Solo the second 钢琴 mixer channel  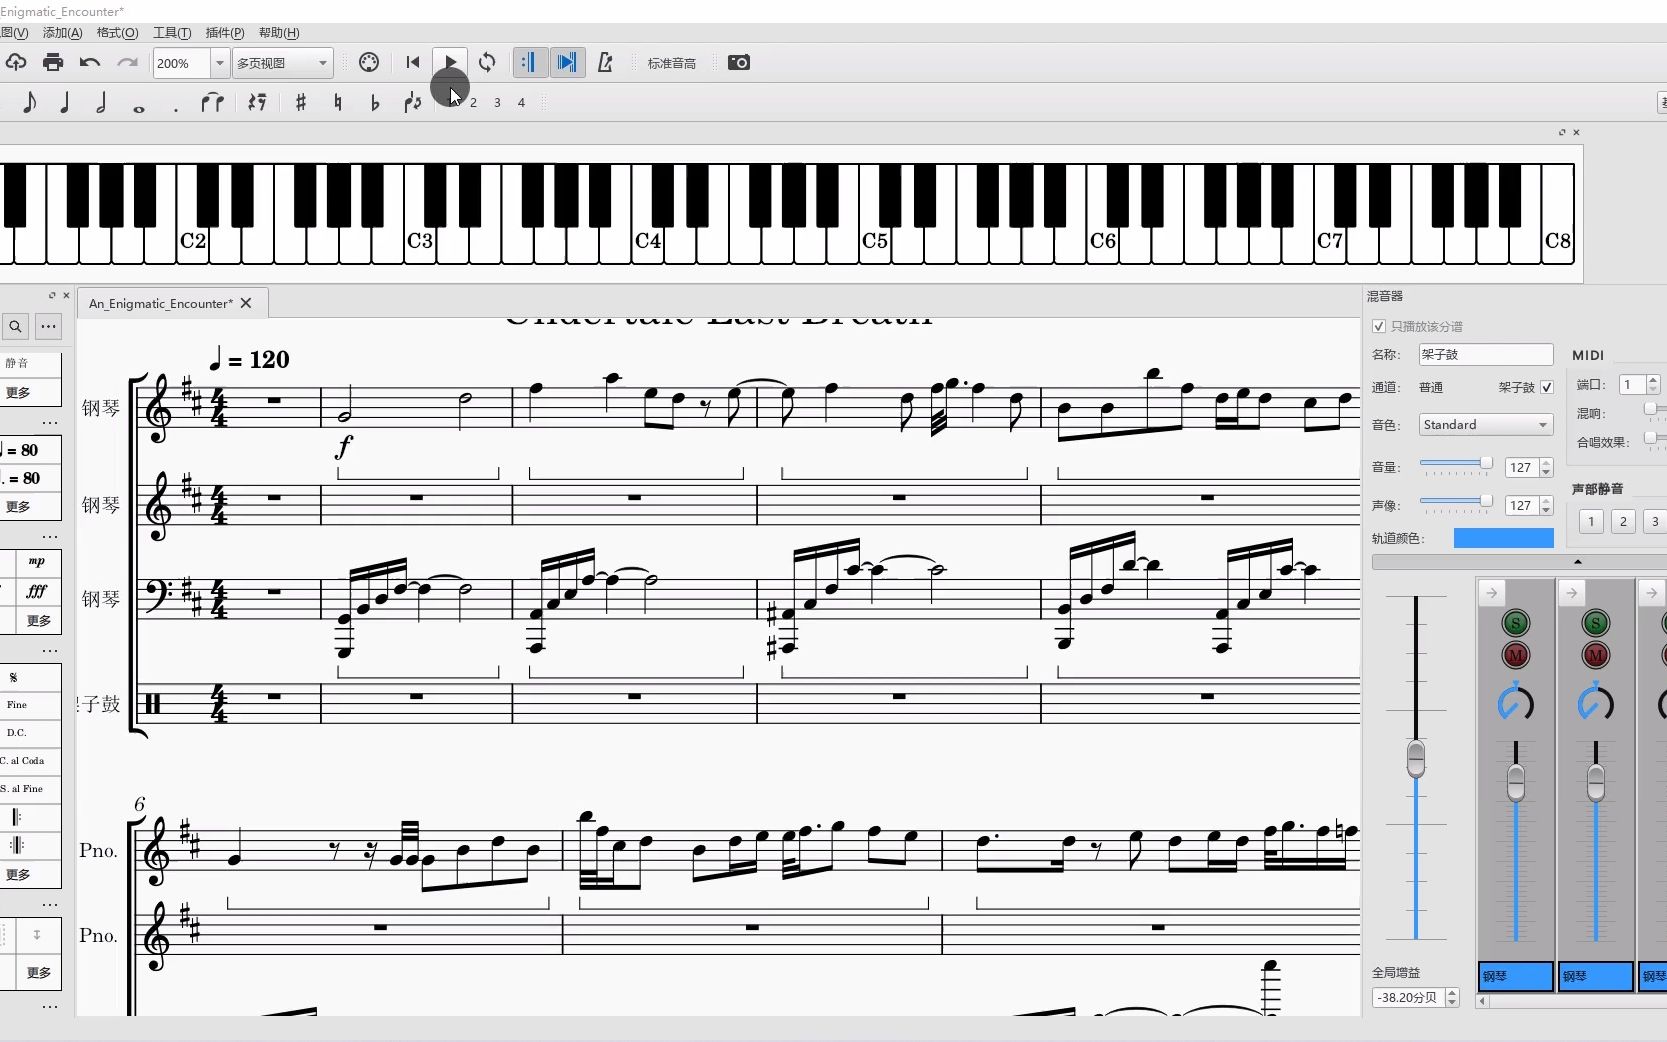tap(1596, 623)
